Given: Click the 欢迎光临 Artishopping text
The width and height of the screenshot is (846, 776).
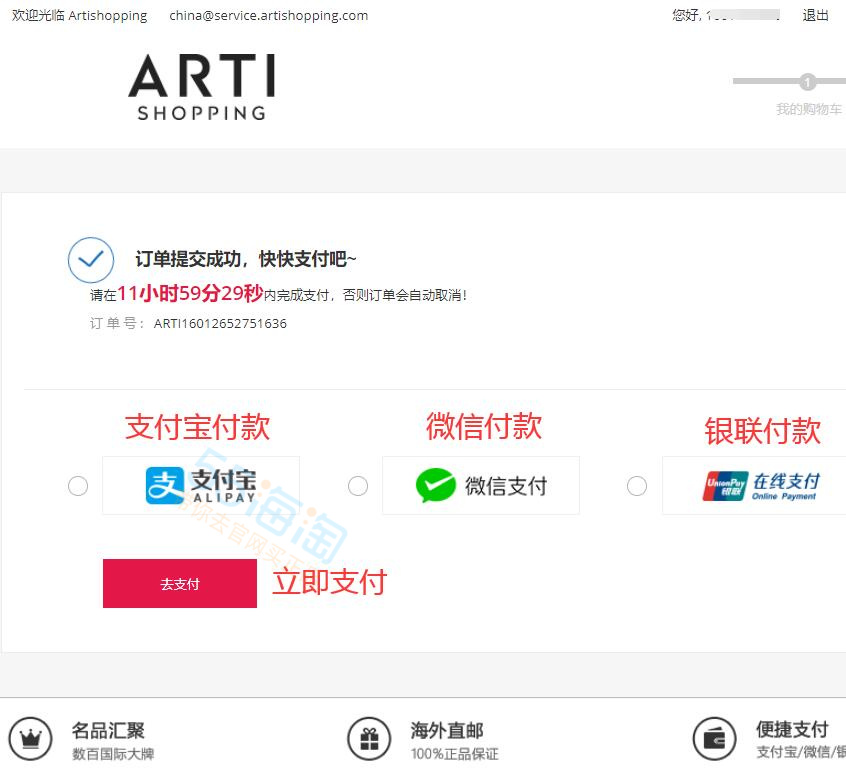Looking at the screenshot, I should (x=79, y=15).
